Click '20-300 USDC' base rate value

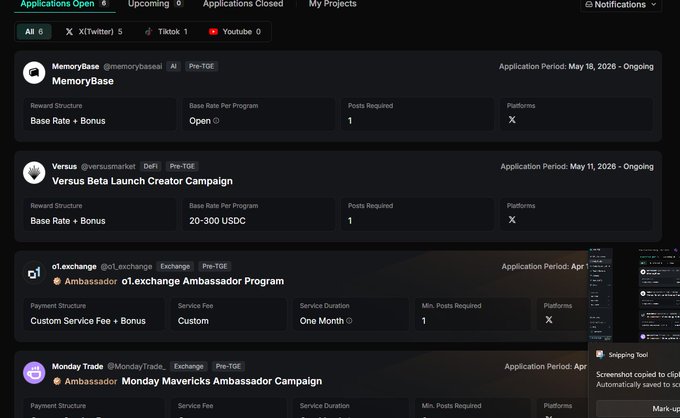pos(217,221)
